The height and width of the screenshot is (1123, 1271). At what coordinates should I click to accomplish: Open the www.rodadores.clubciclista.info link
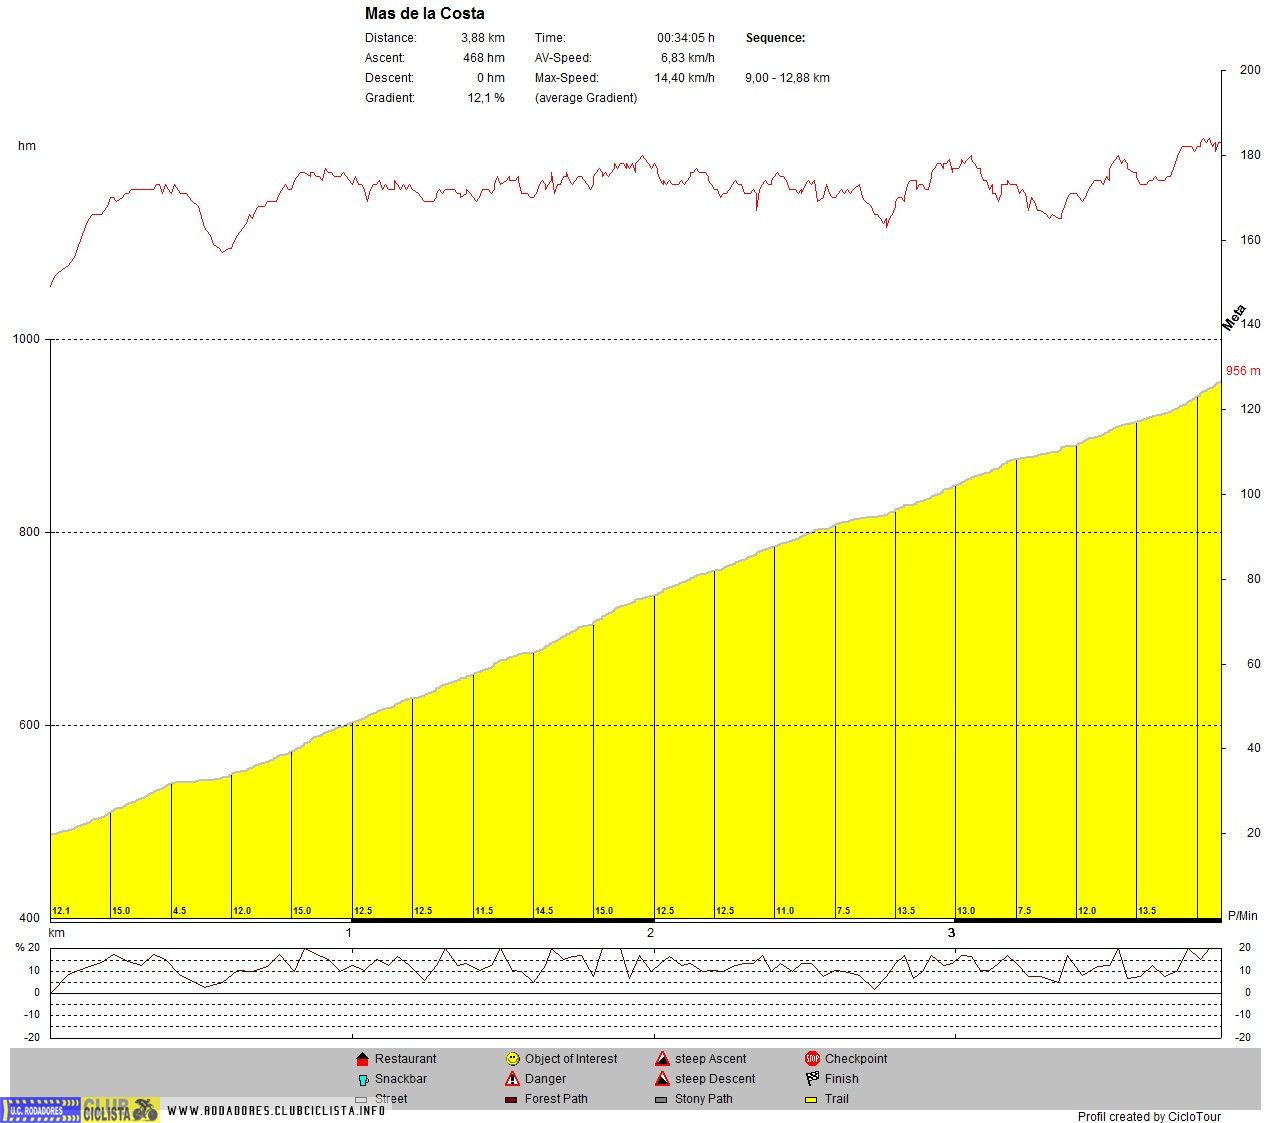pos(276,1111)
